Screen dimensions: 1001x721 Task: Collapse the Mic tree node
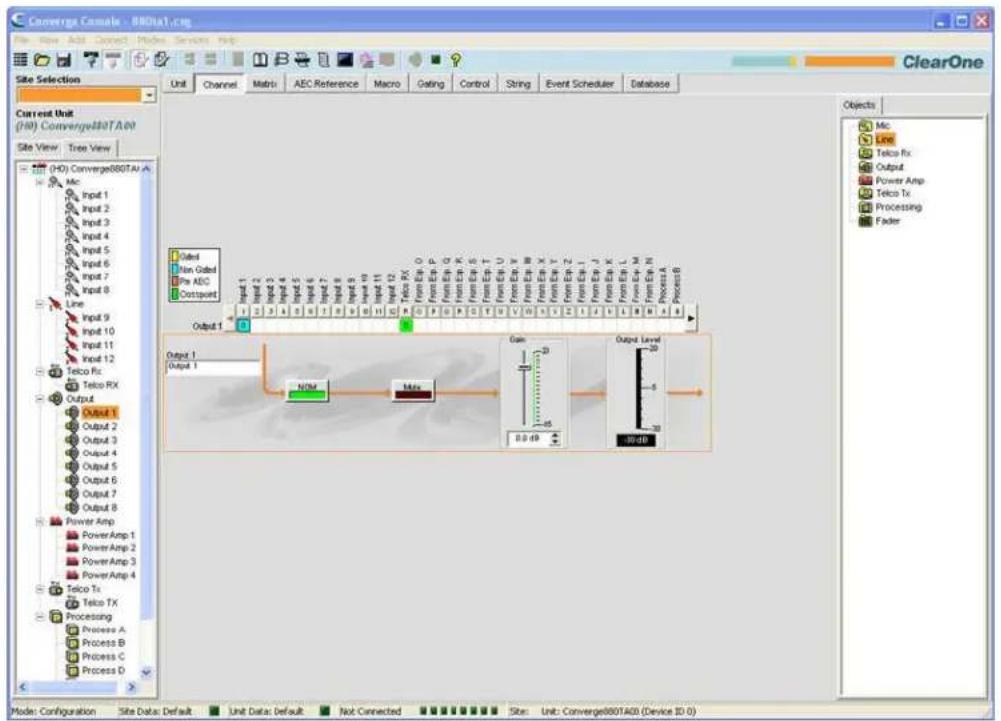(x=40, y=182)
